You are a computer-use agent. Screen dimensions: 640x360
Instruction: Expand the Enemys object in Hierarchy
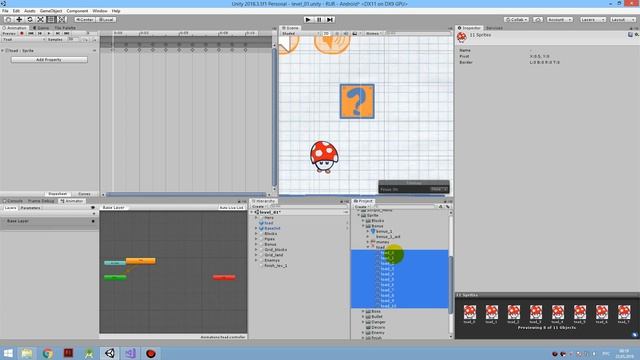point(256,260)
